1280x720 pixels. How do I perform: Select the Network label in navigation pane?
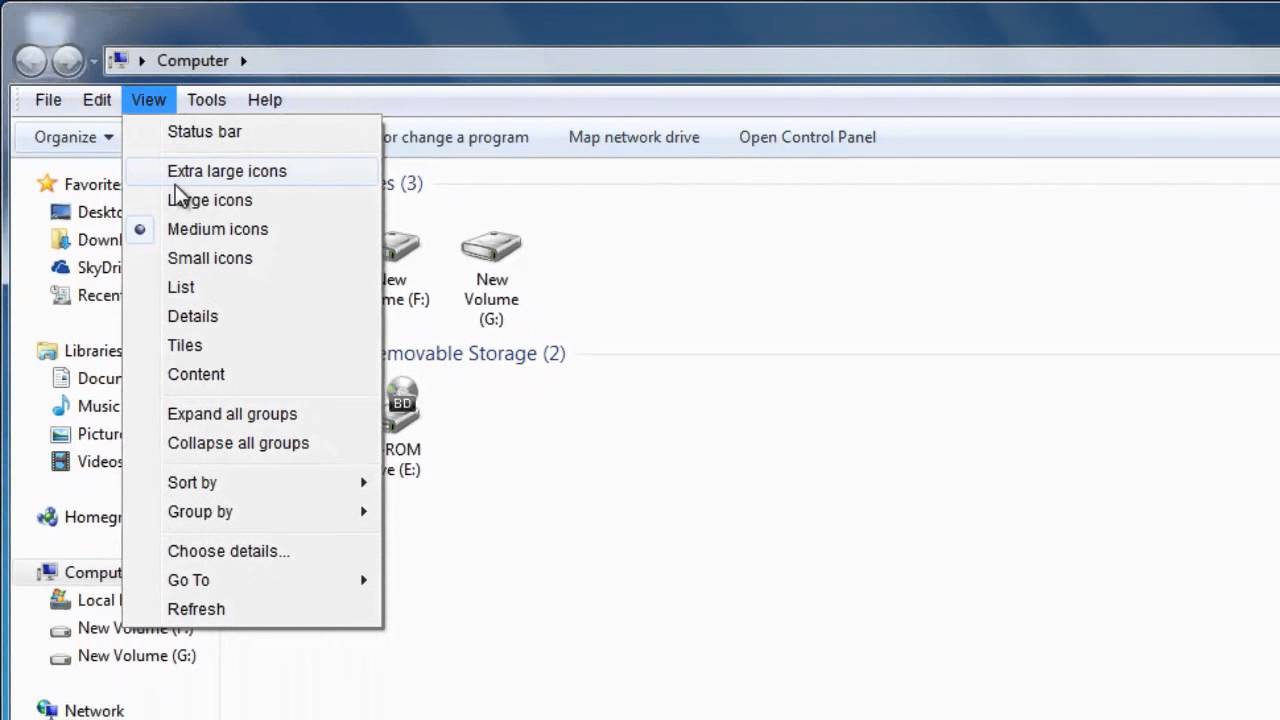(94, 711)
